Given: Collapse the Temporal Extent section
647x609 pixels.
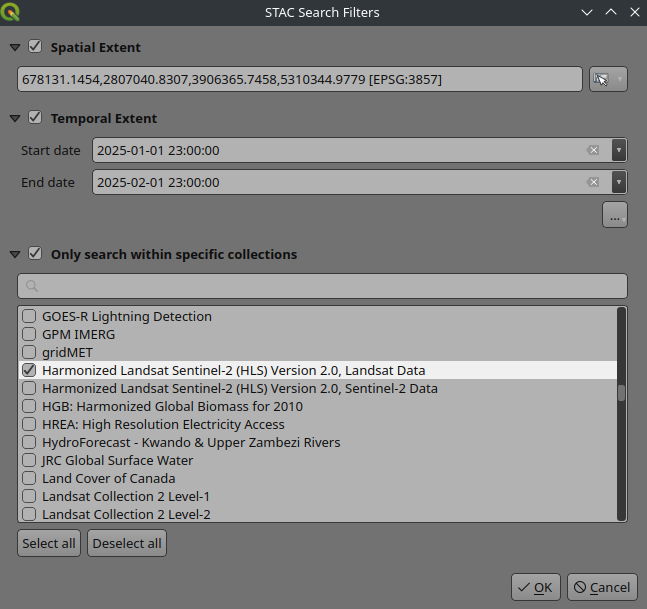Looking at the screenshot, I should tap(15, 118).
